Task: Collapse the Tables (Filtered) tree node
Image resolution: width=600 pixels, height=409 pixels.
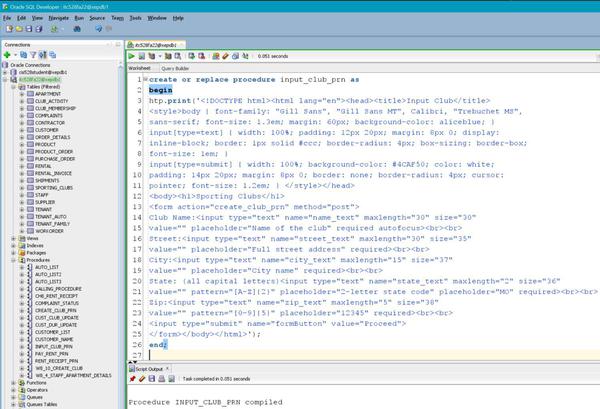Action: tap(13, 87)
